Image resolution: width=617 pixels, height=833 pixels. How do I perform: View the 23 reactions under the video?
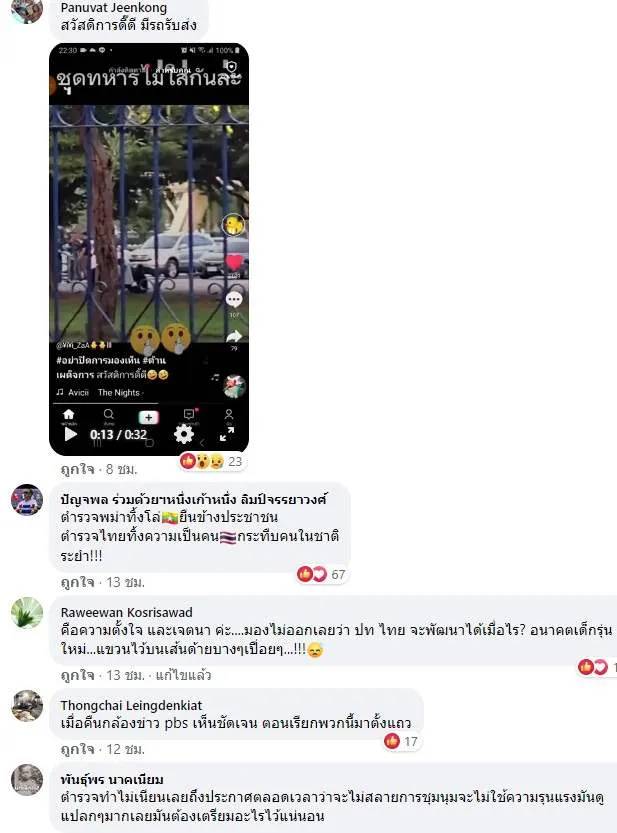point(211,461)
